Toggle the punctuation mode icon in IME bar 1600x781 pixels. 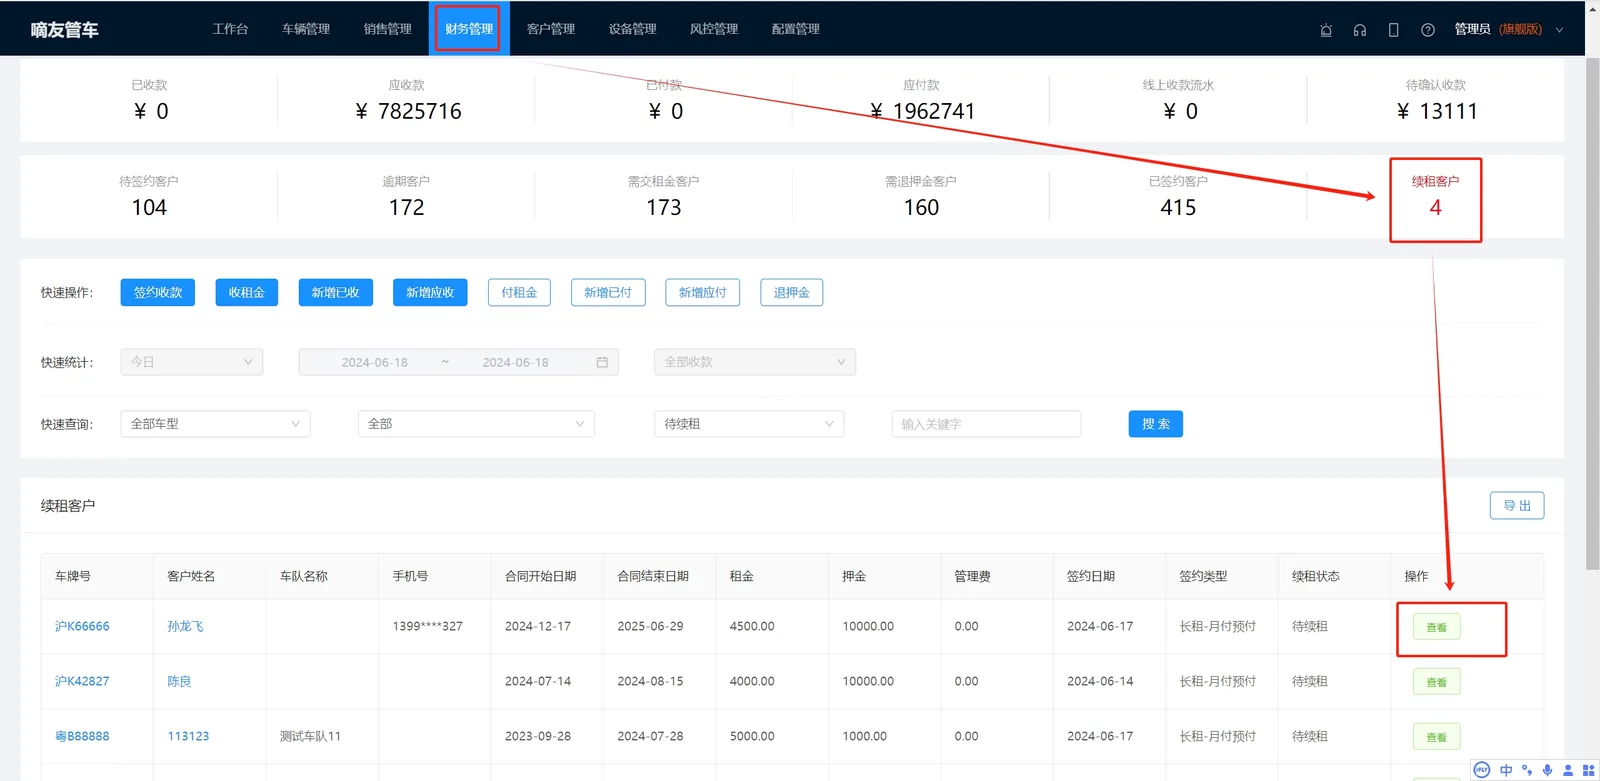tap(1527, 770)
